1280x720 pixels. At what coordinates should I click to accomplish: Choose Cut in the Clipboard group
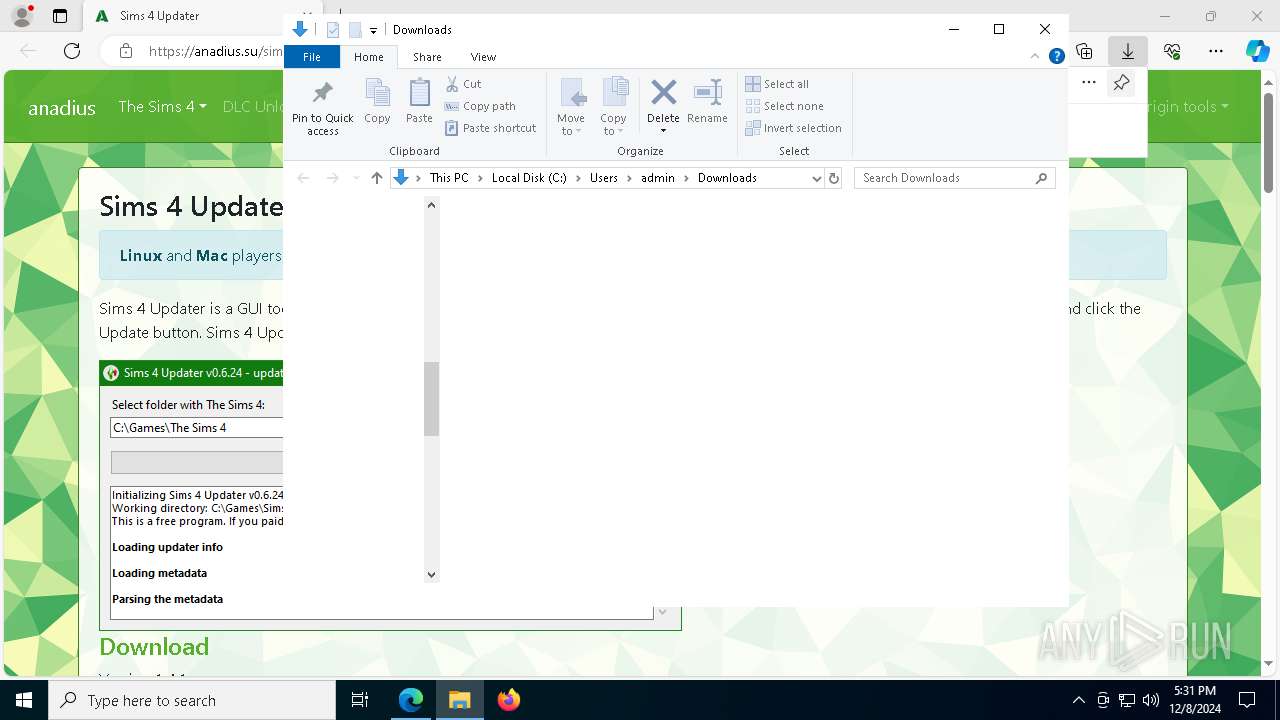(x=463, y=84)
